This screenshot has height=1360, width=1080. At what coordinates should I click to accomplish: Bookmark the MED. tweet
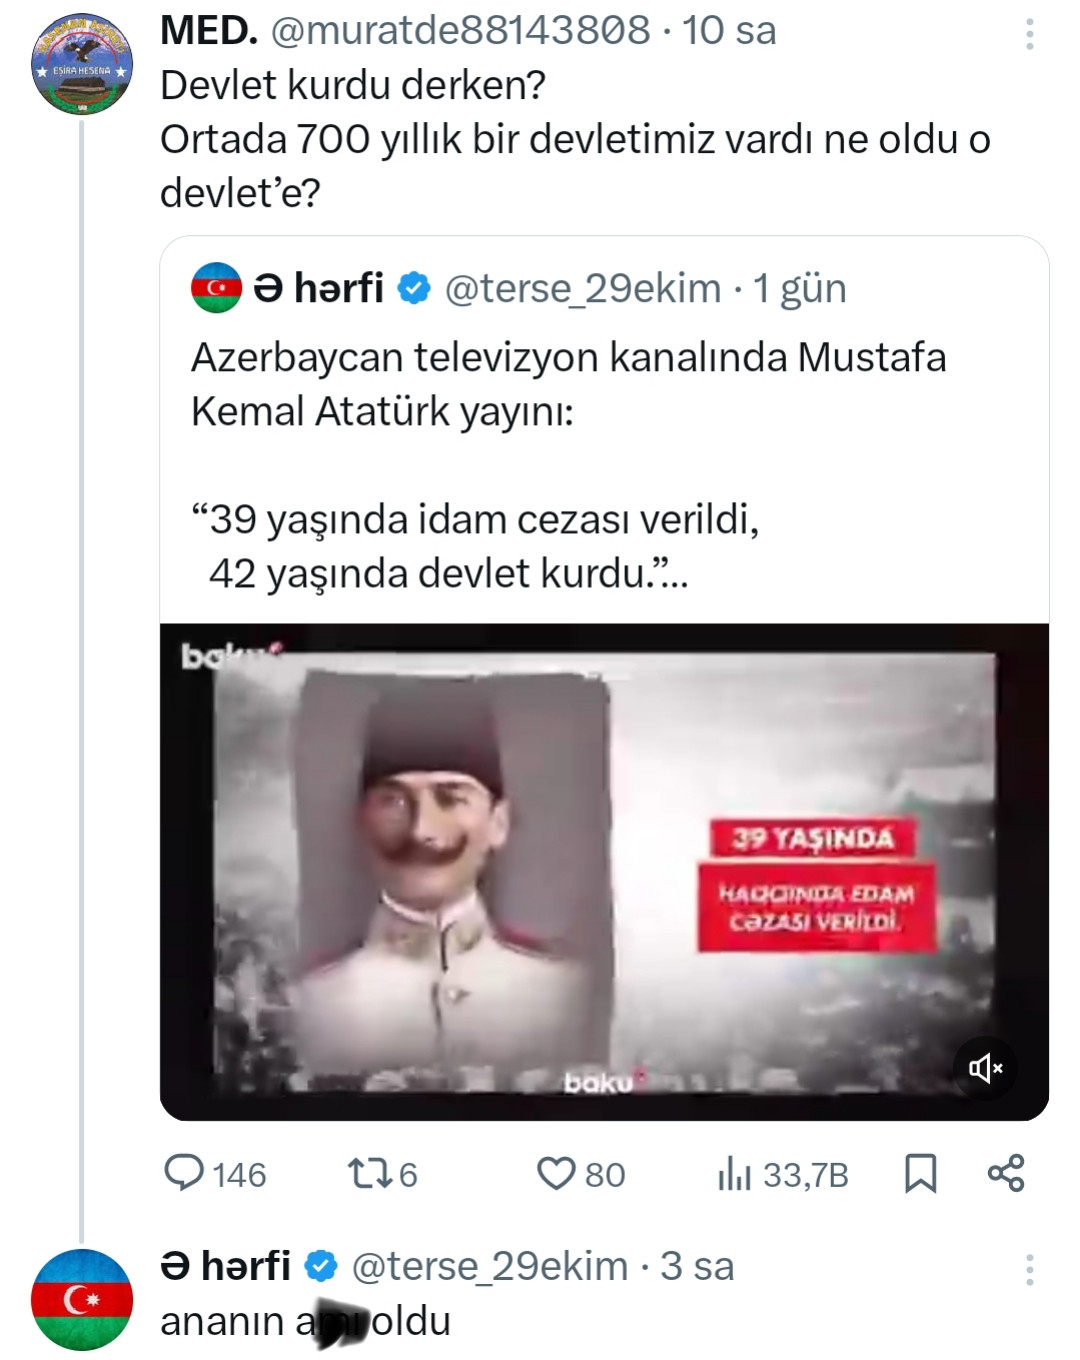[920, 1173]
